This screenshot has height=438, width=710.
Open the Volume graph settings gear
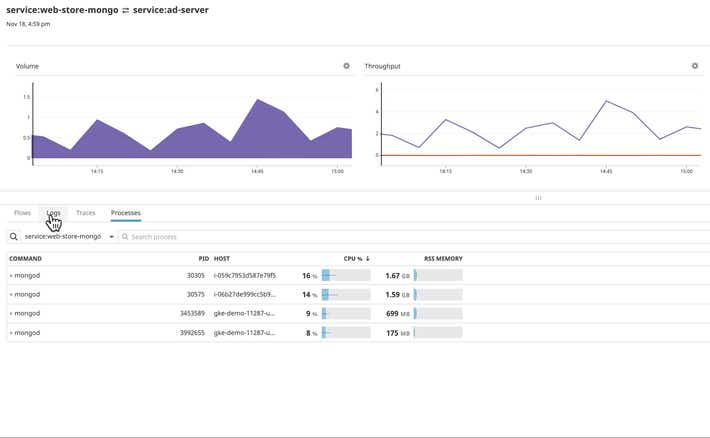point(347,66)
